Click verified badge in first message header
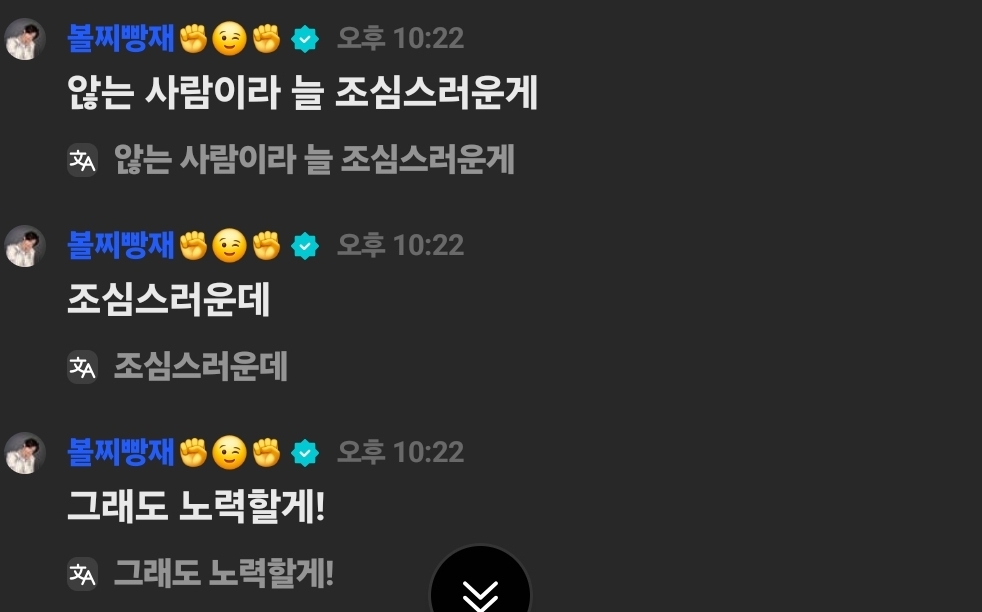Screen dimensions: 982x612 pos(305,39)
